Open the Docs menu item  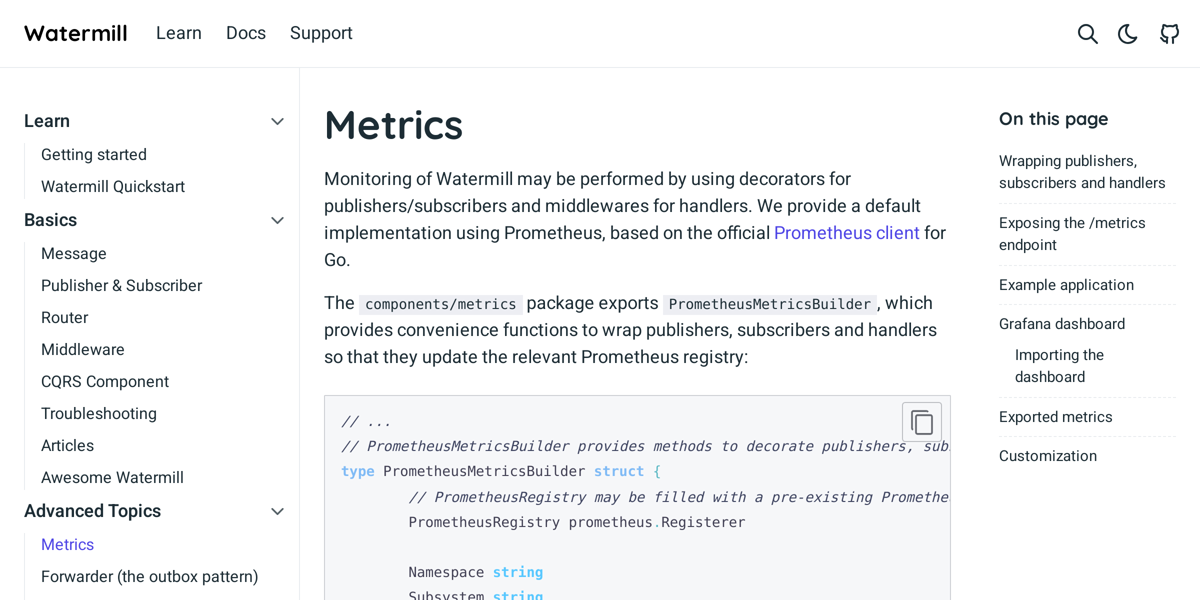click(246, 33)
